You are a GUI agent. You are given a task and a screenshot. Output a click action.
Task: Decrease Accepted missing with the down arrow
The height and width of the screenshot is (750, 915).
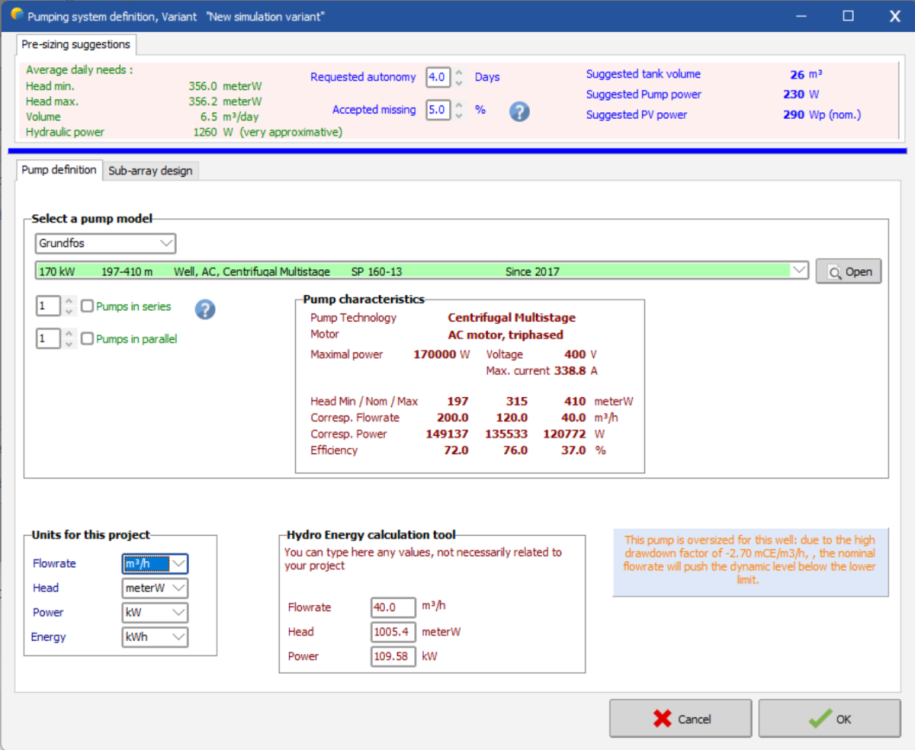coord(459,115)
